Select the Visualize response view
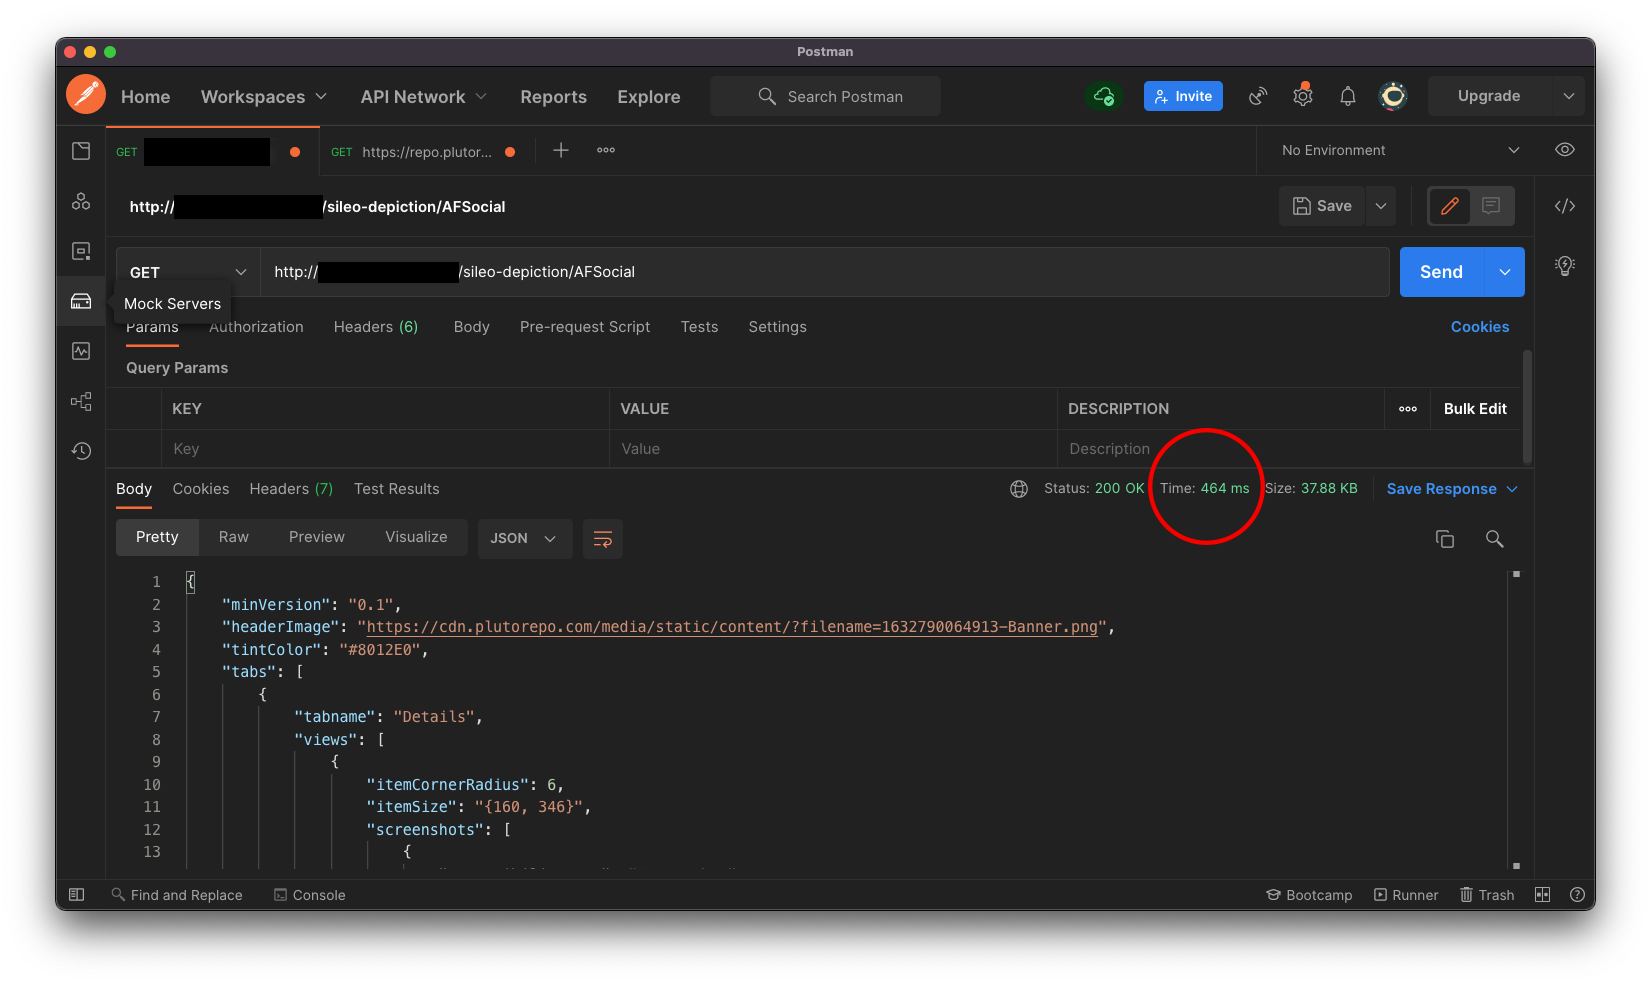Viewport: 1651px width, 984px height. (417, 537)
